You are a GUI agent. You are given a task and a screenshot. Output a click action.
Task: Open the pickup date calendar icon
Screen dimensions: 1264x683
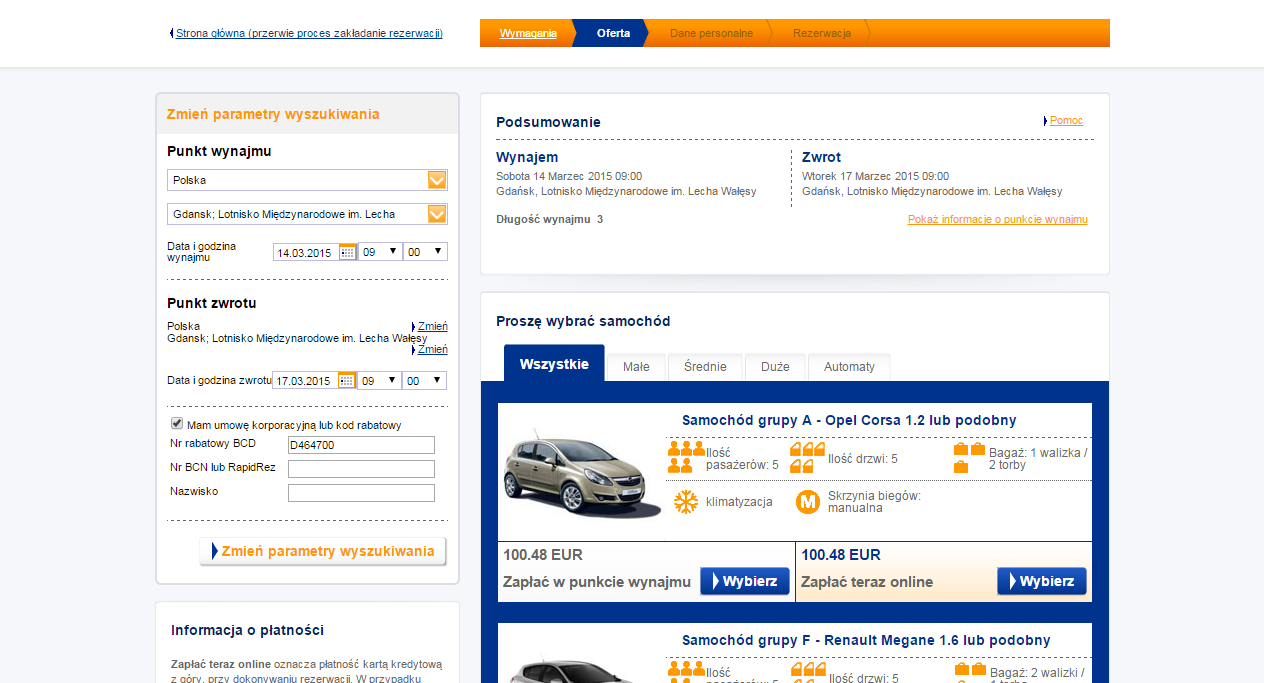coord(347,252)
